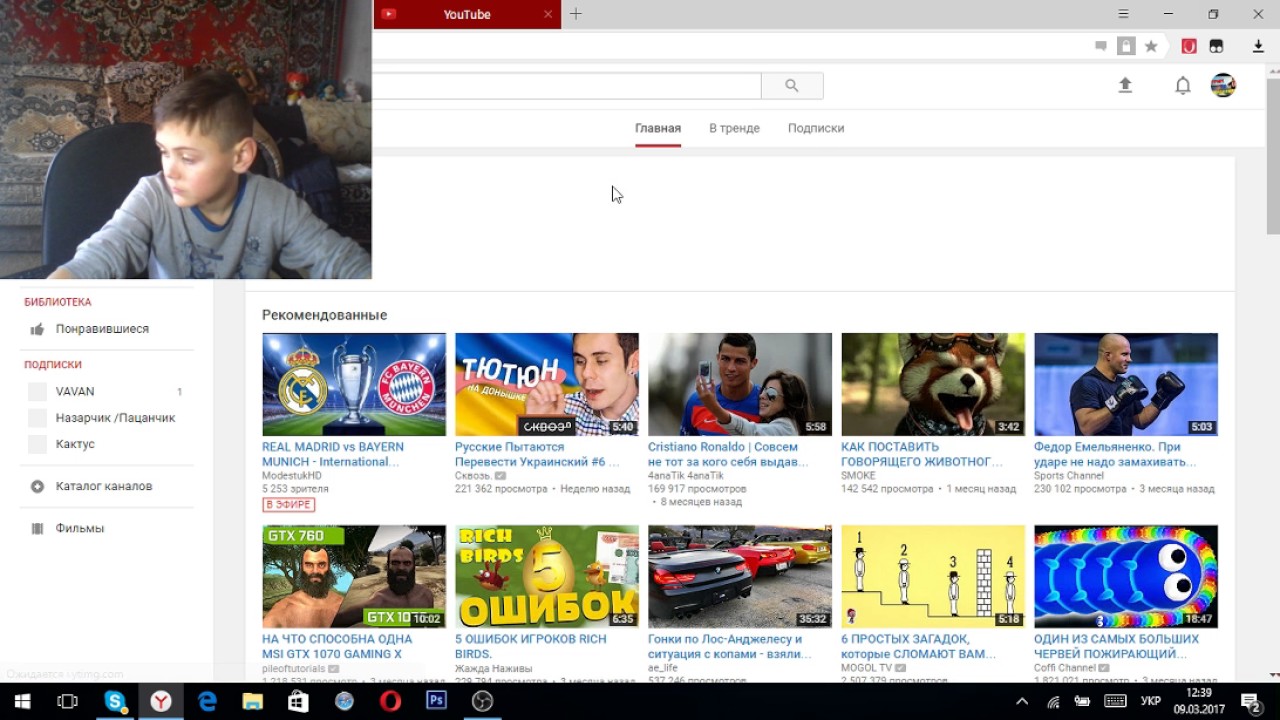Expand the system tray hidden icons chevron
The height and width of the screenshot is (720, 1280).
click(x=1022, y=701)
